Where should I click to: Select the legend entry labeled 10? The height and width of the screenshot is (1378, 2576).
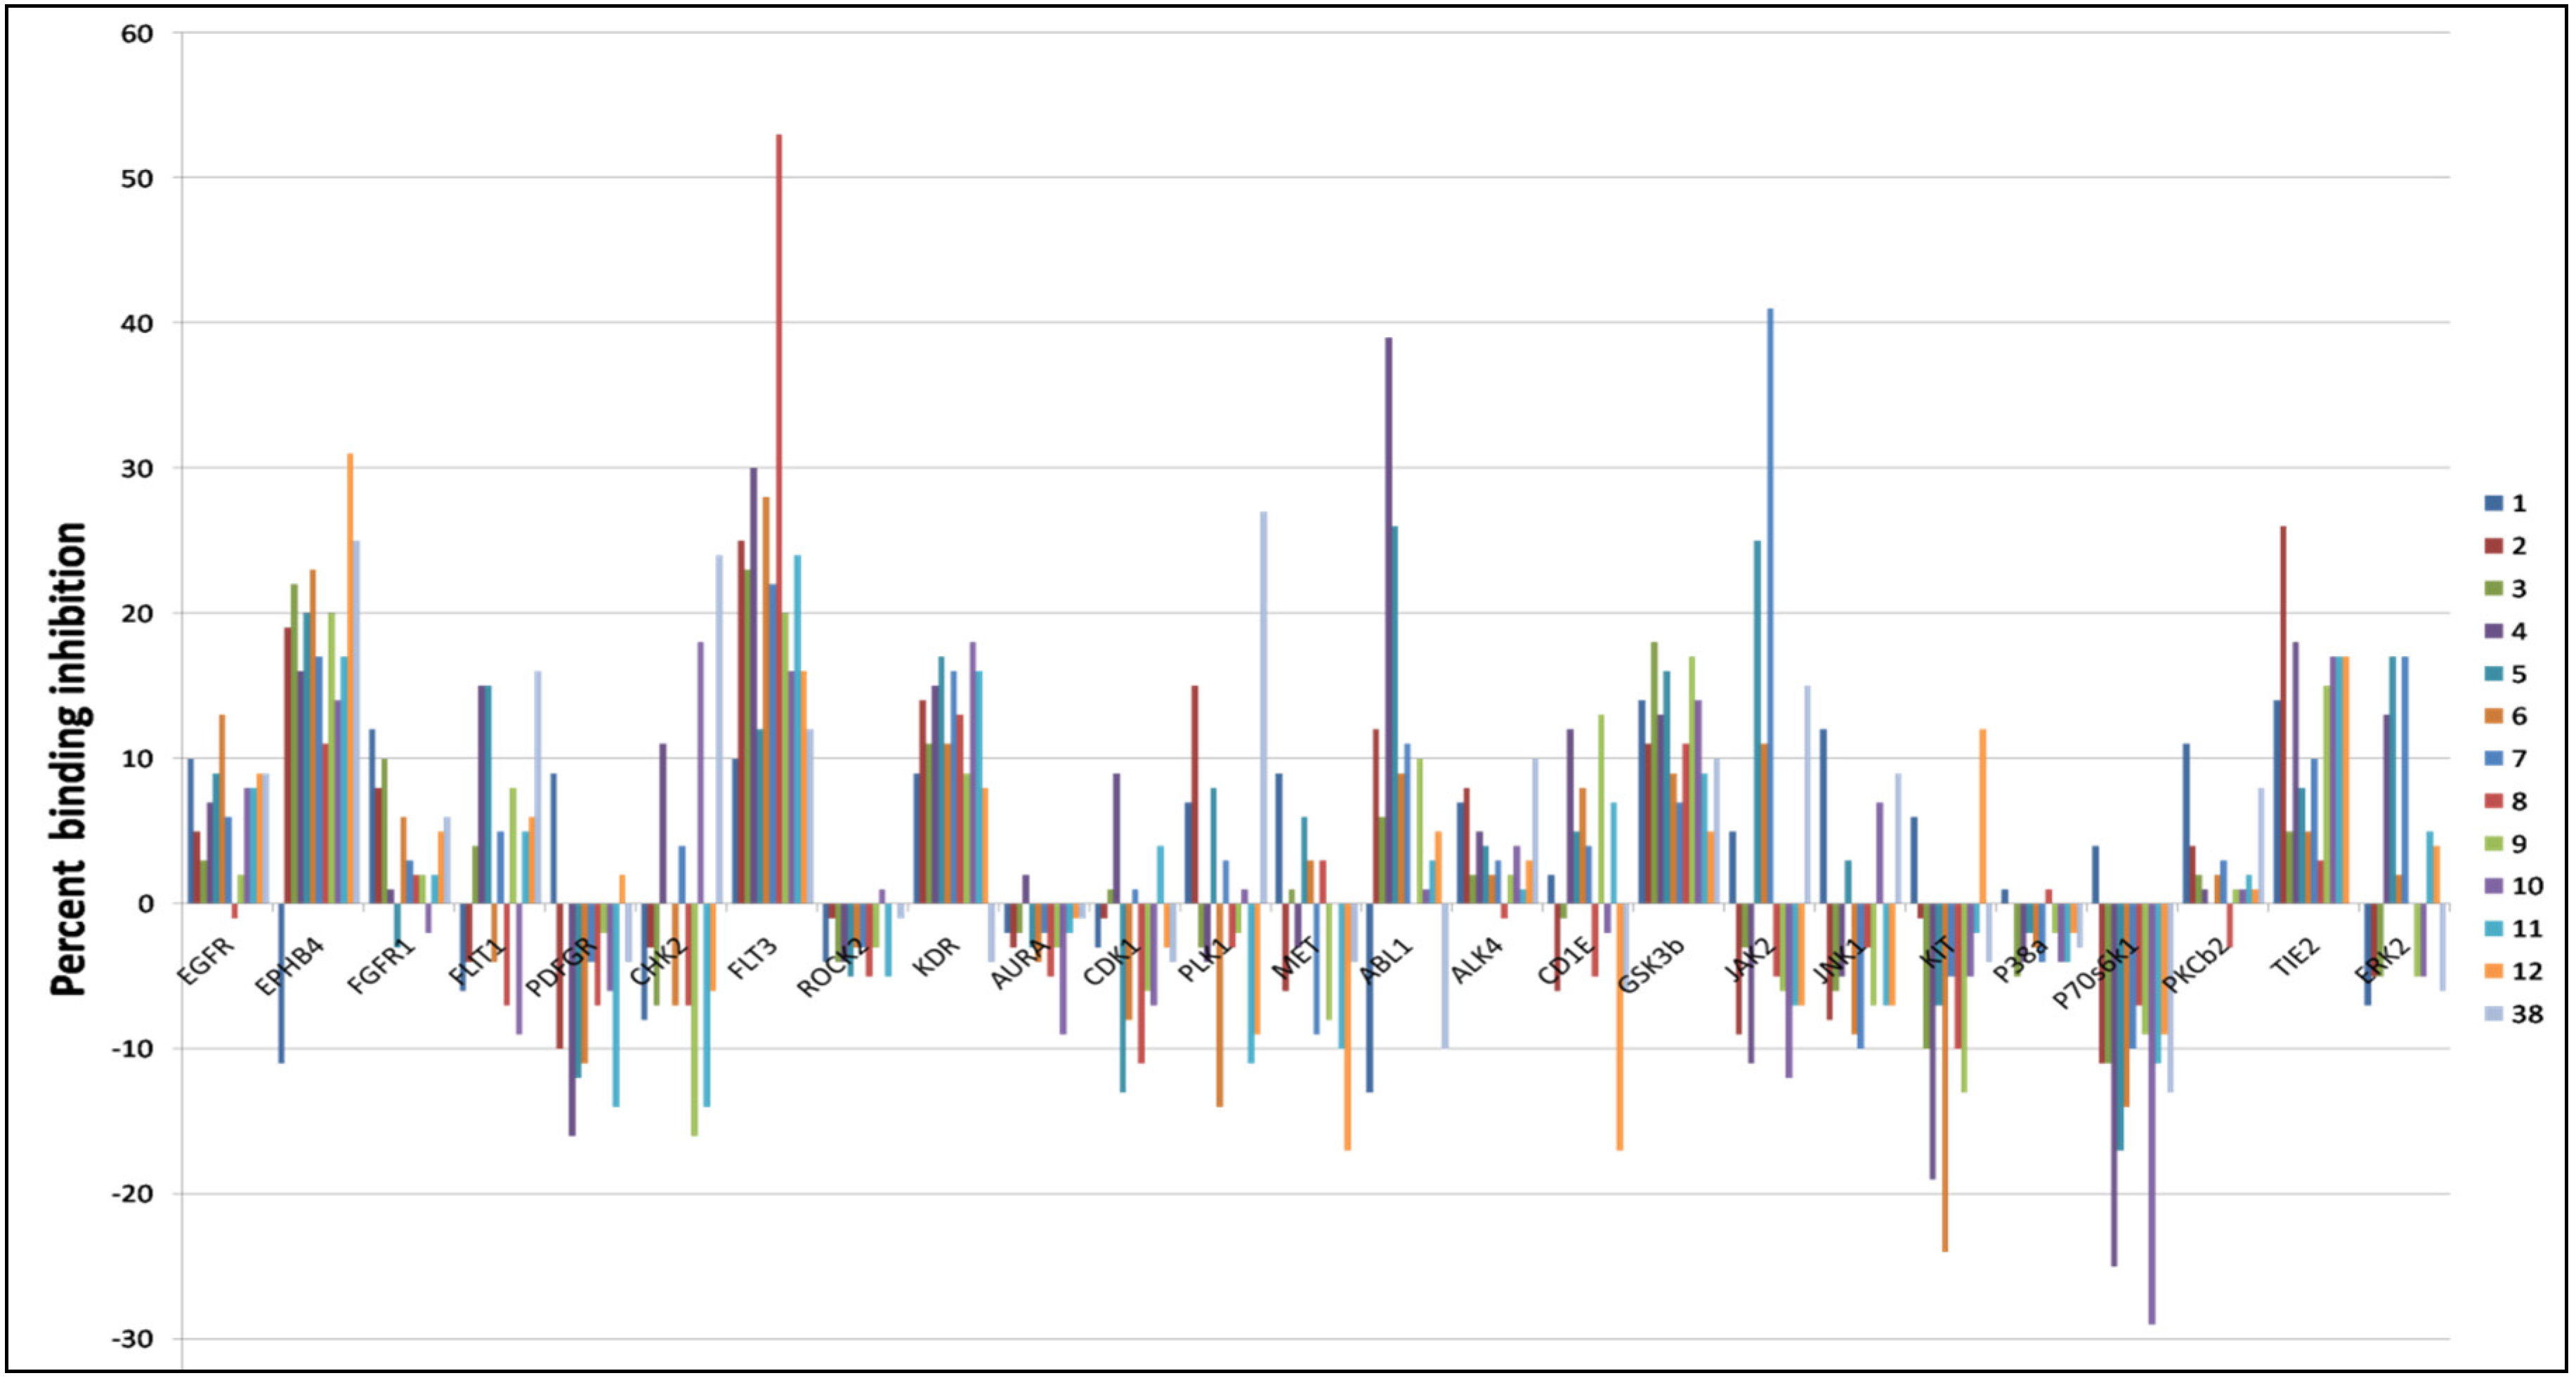tap(2527, 886)
